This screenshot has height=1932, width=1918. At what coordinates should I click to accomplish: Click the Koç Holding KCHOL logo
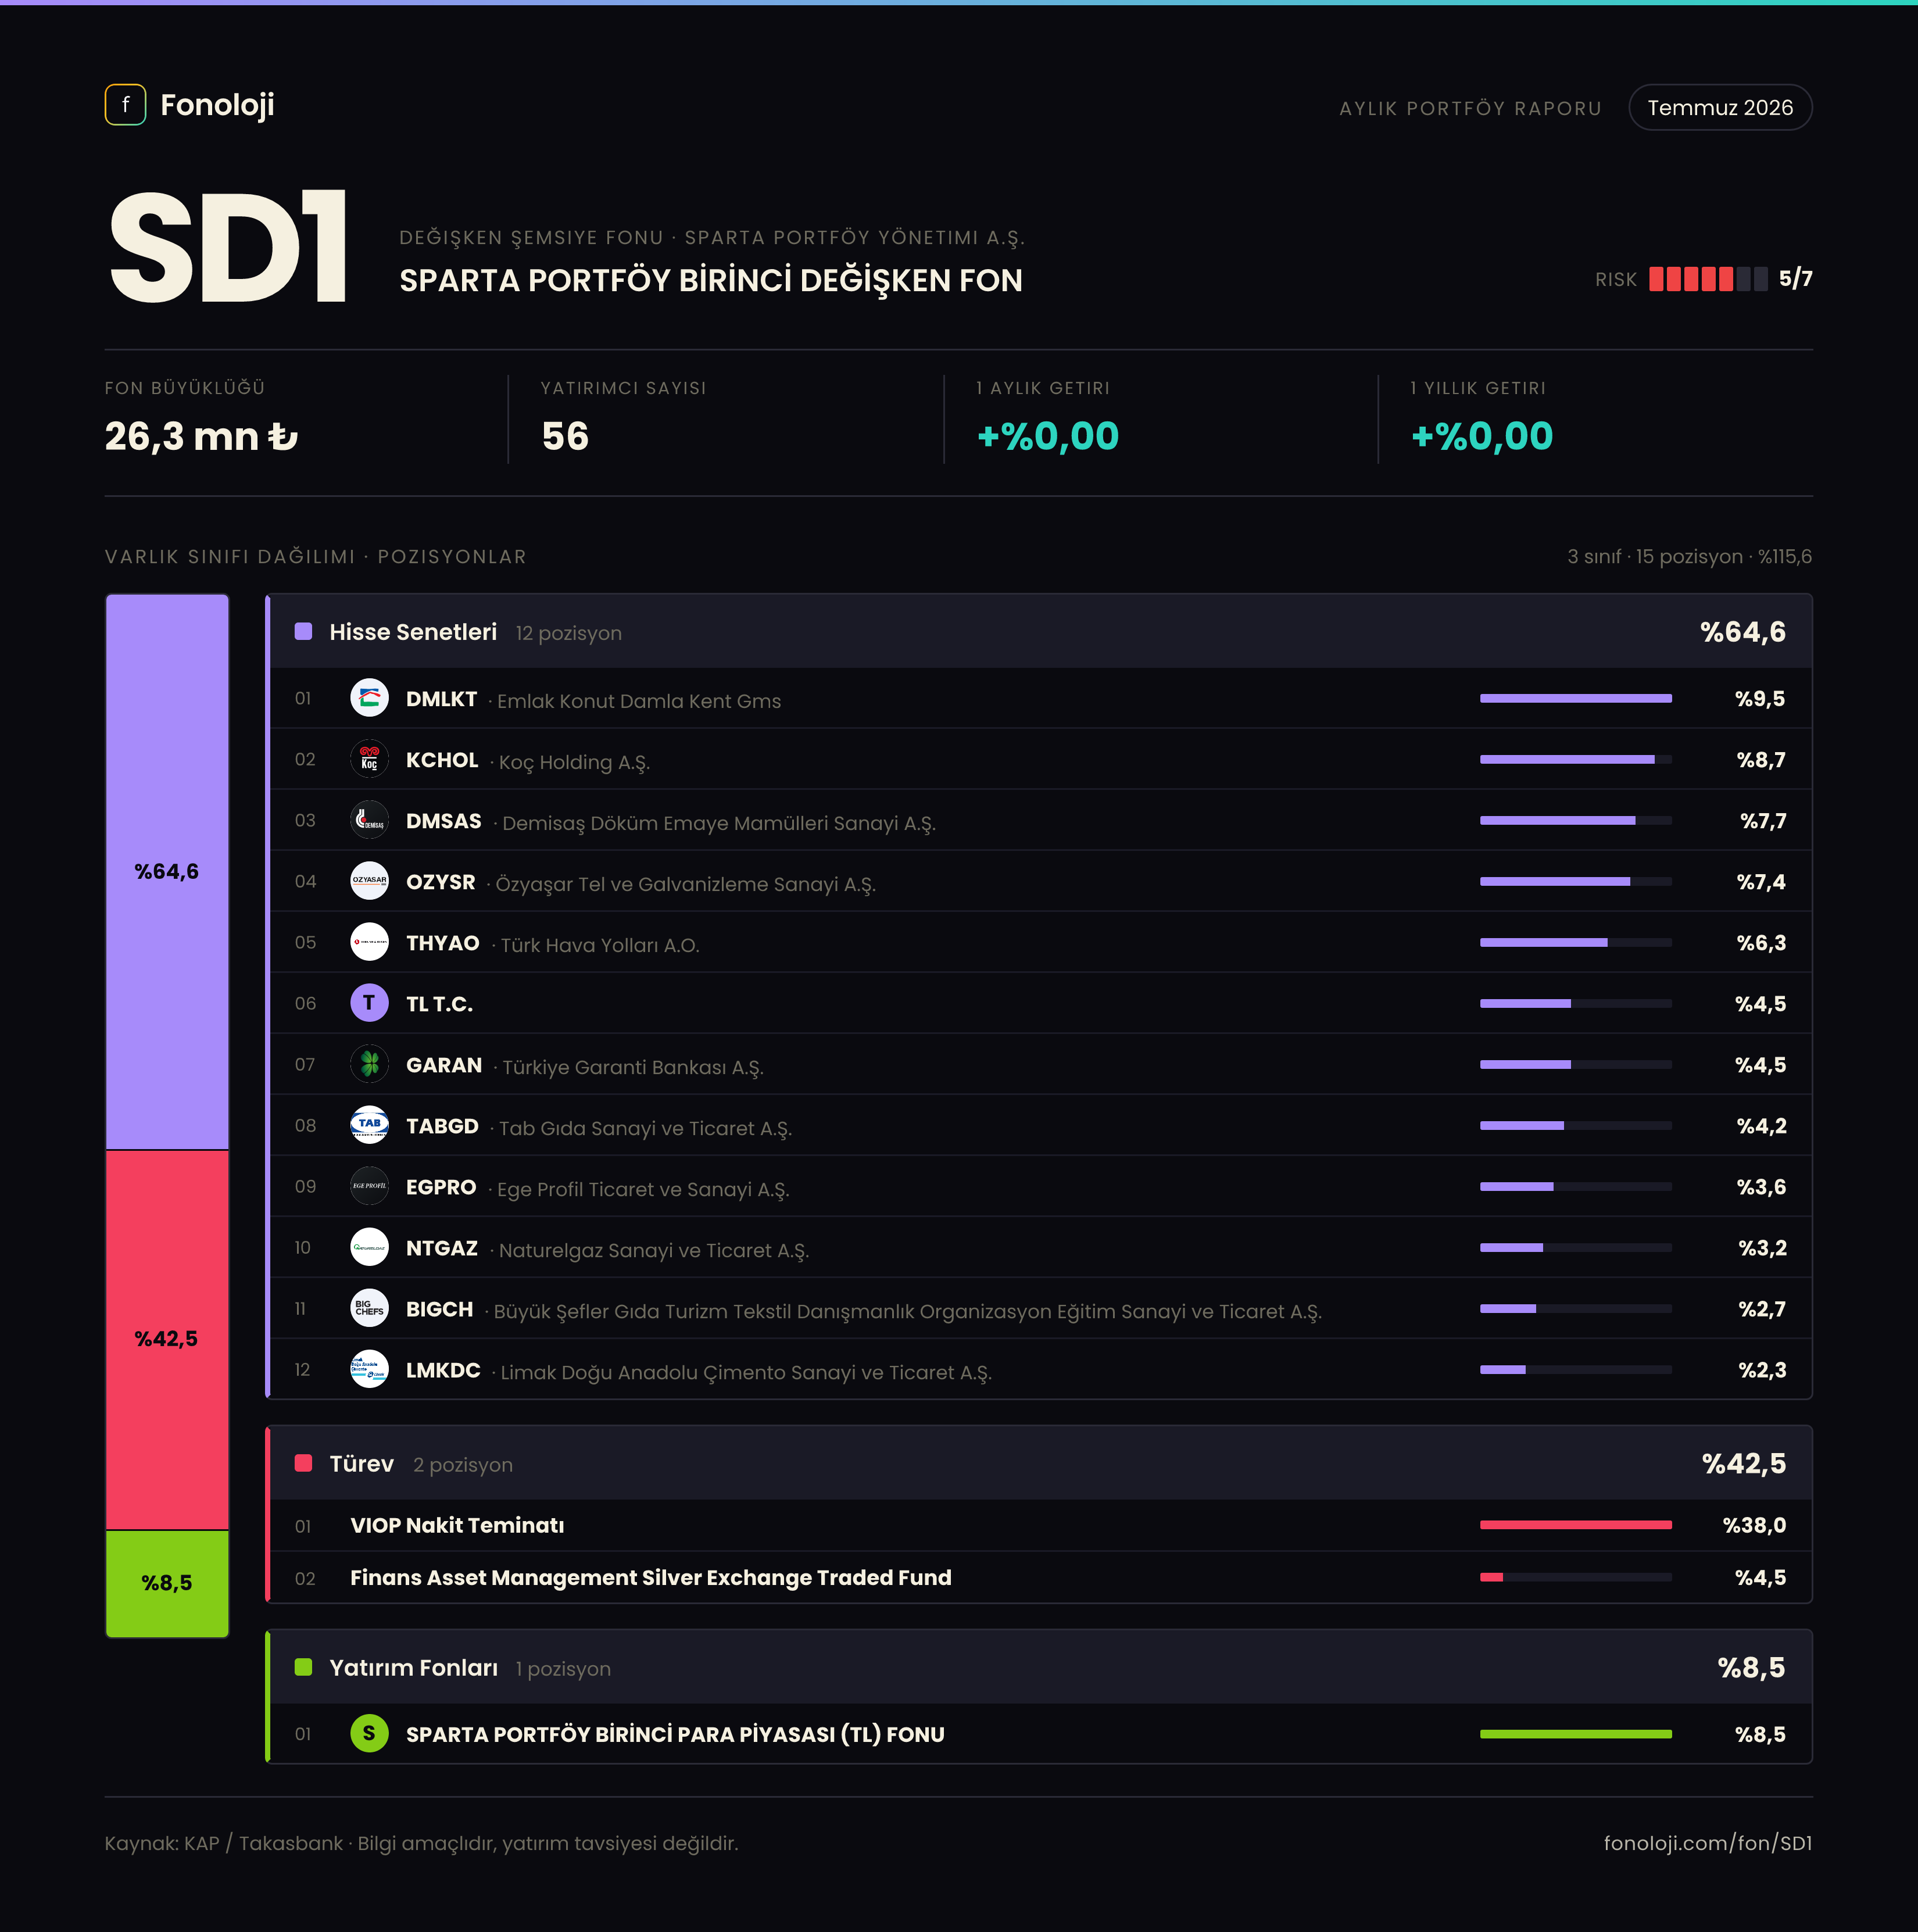(369, 759)
